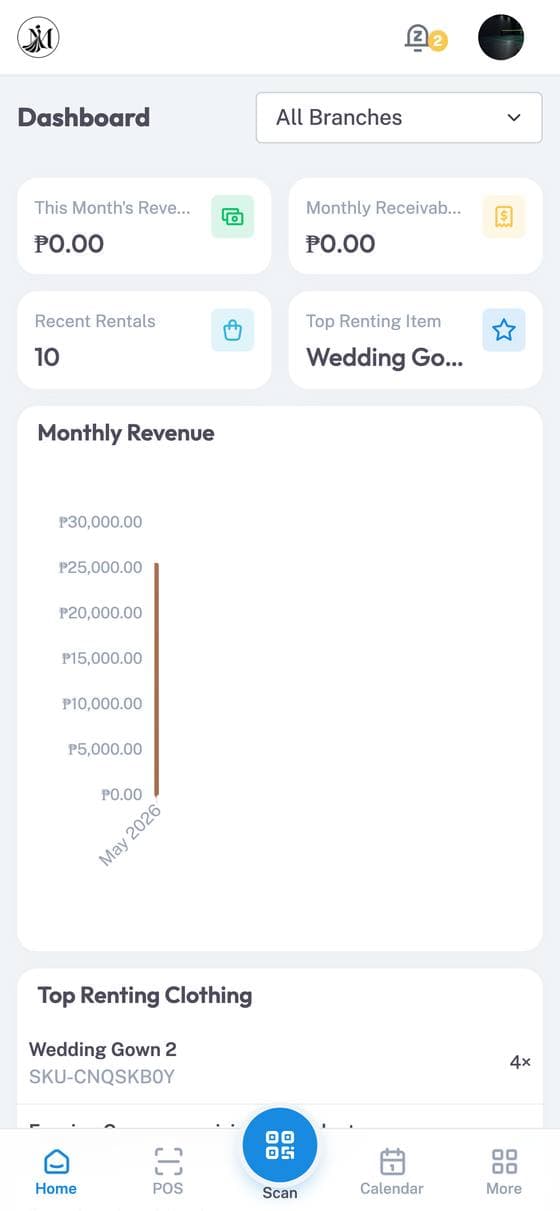Switch to the Calendar tab
Image resolution: width=560 pixels, height=1211 pixels.
tap(392, 1170)
